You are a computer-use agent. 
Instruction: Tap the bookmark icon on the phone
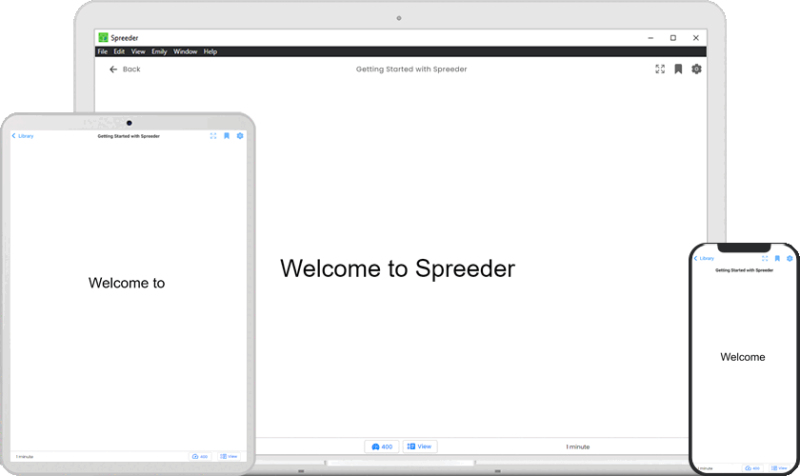click(777, 258)
